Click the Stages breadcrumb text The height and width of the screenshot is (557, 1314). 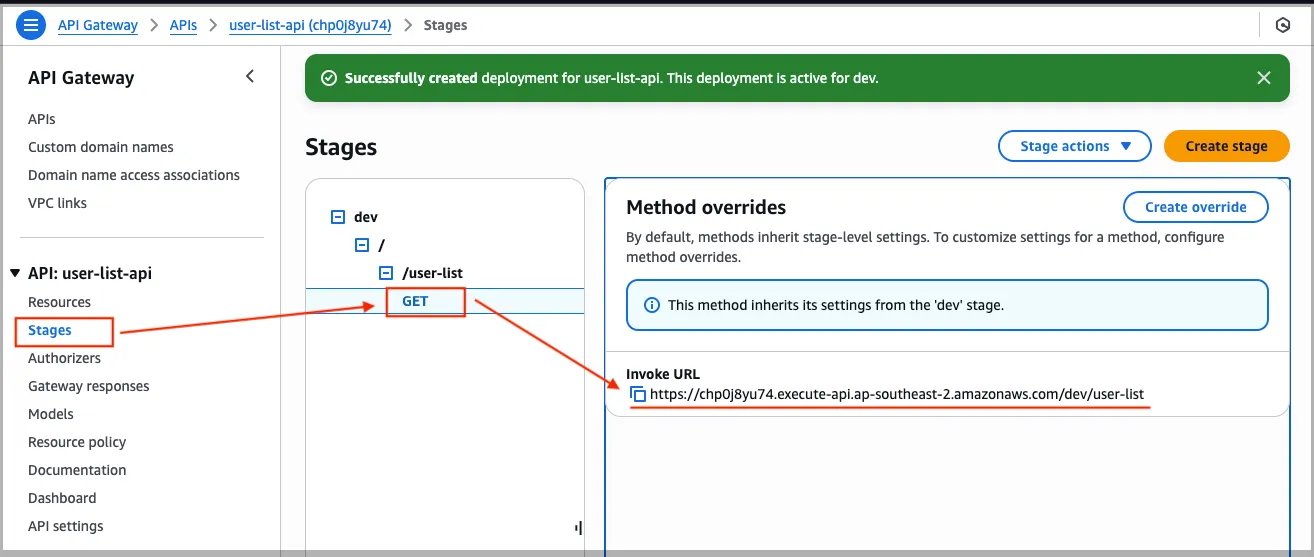point(445,25)
